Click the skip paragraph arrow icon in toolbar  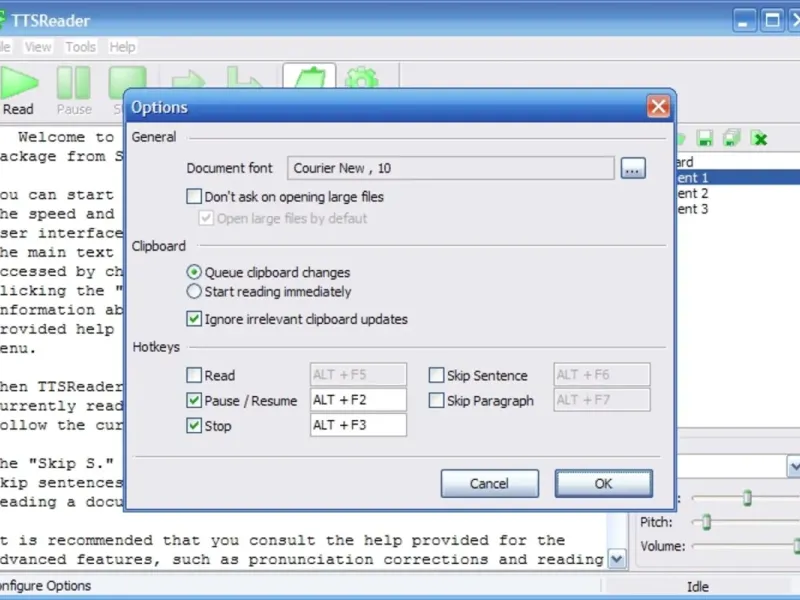(244, 78)
